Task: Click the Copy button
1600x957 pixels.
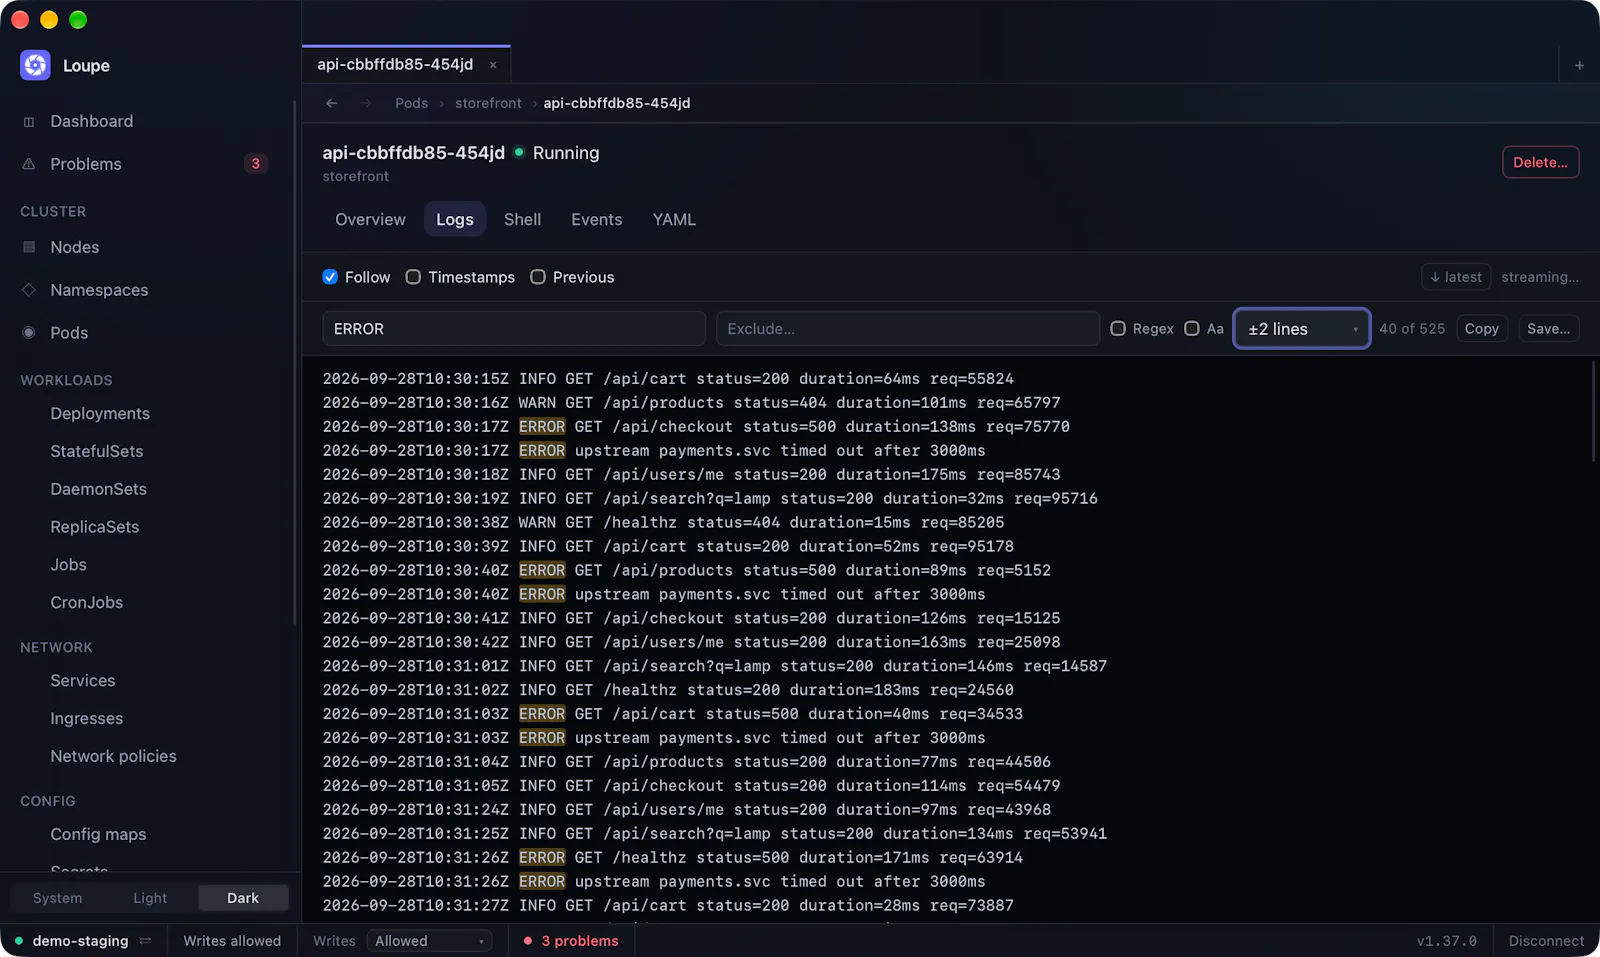Action: (1481, 328)
